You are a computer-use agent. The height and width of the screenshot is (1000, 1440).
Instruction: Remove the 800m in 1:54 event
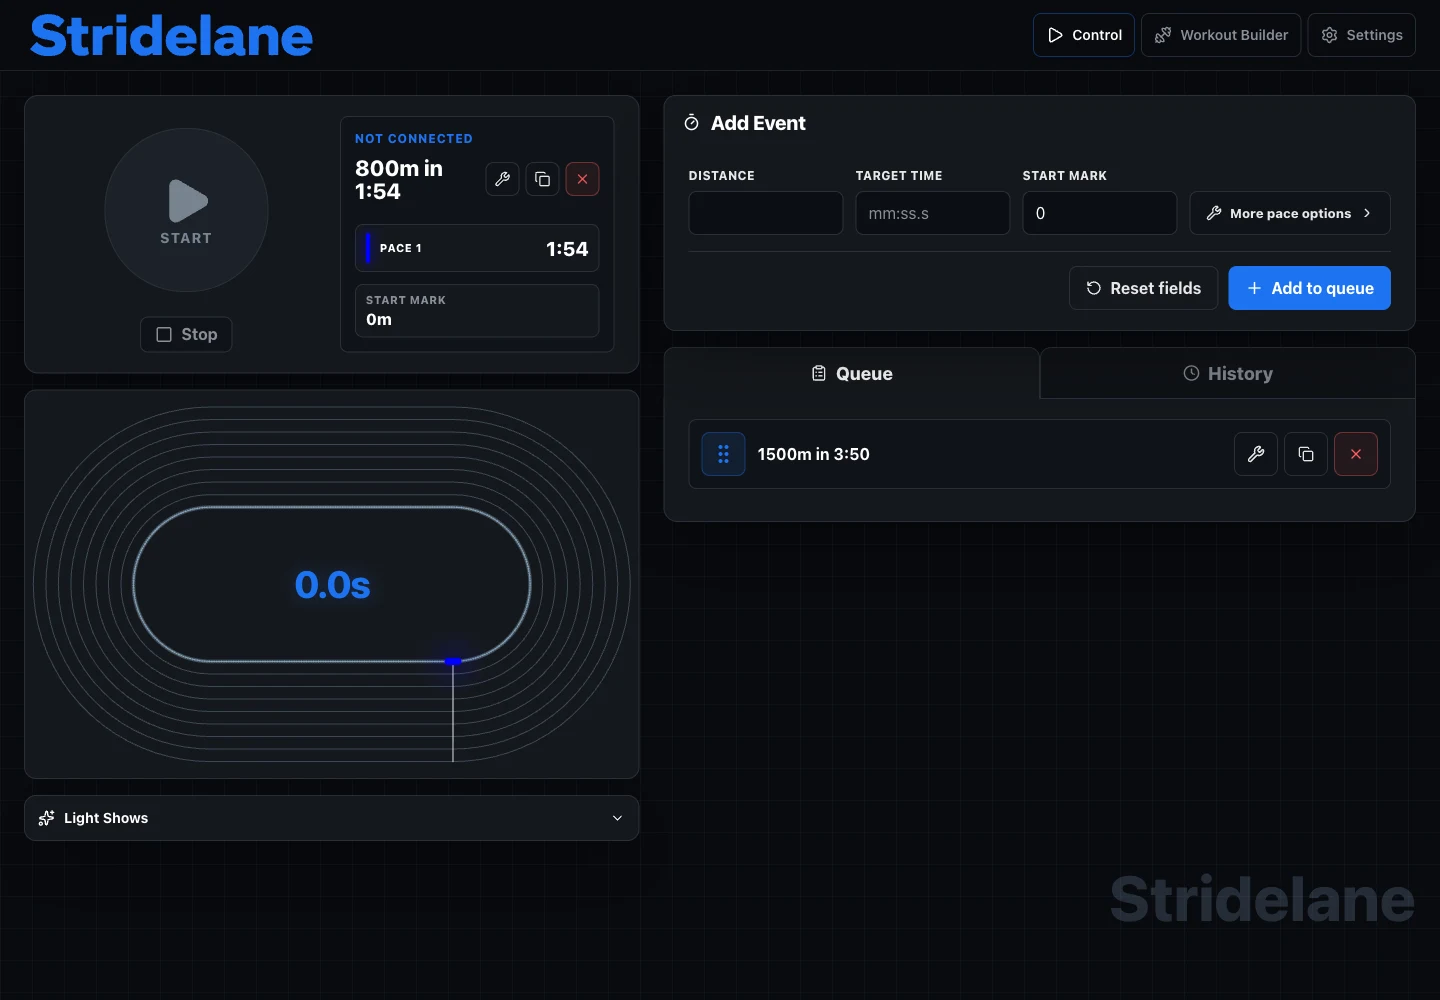[x=582, y=179]
